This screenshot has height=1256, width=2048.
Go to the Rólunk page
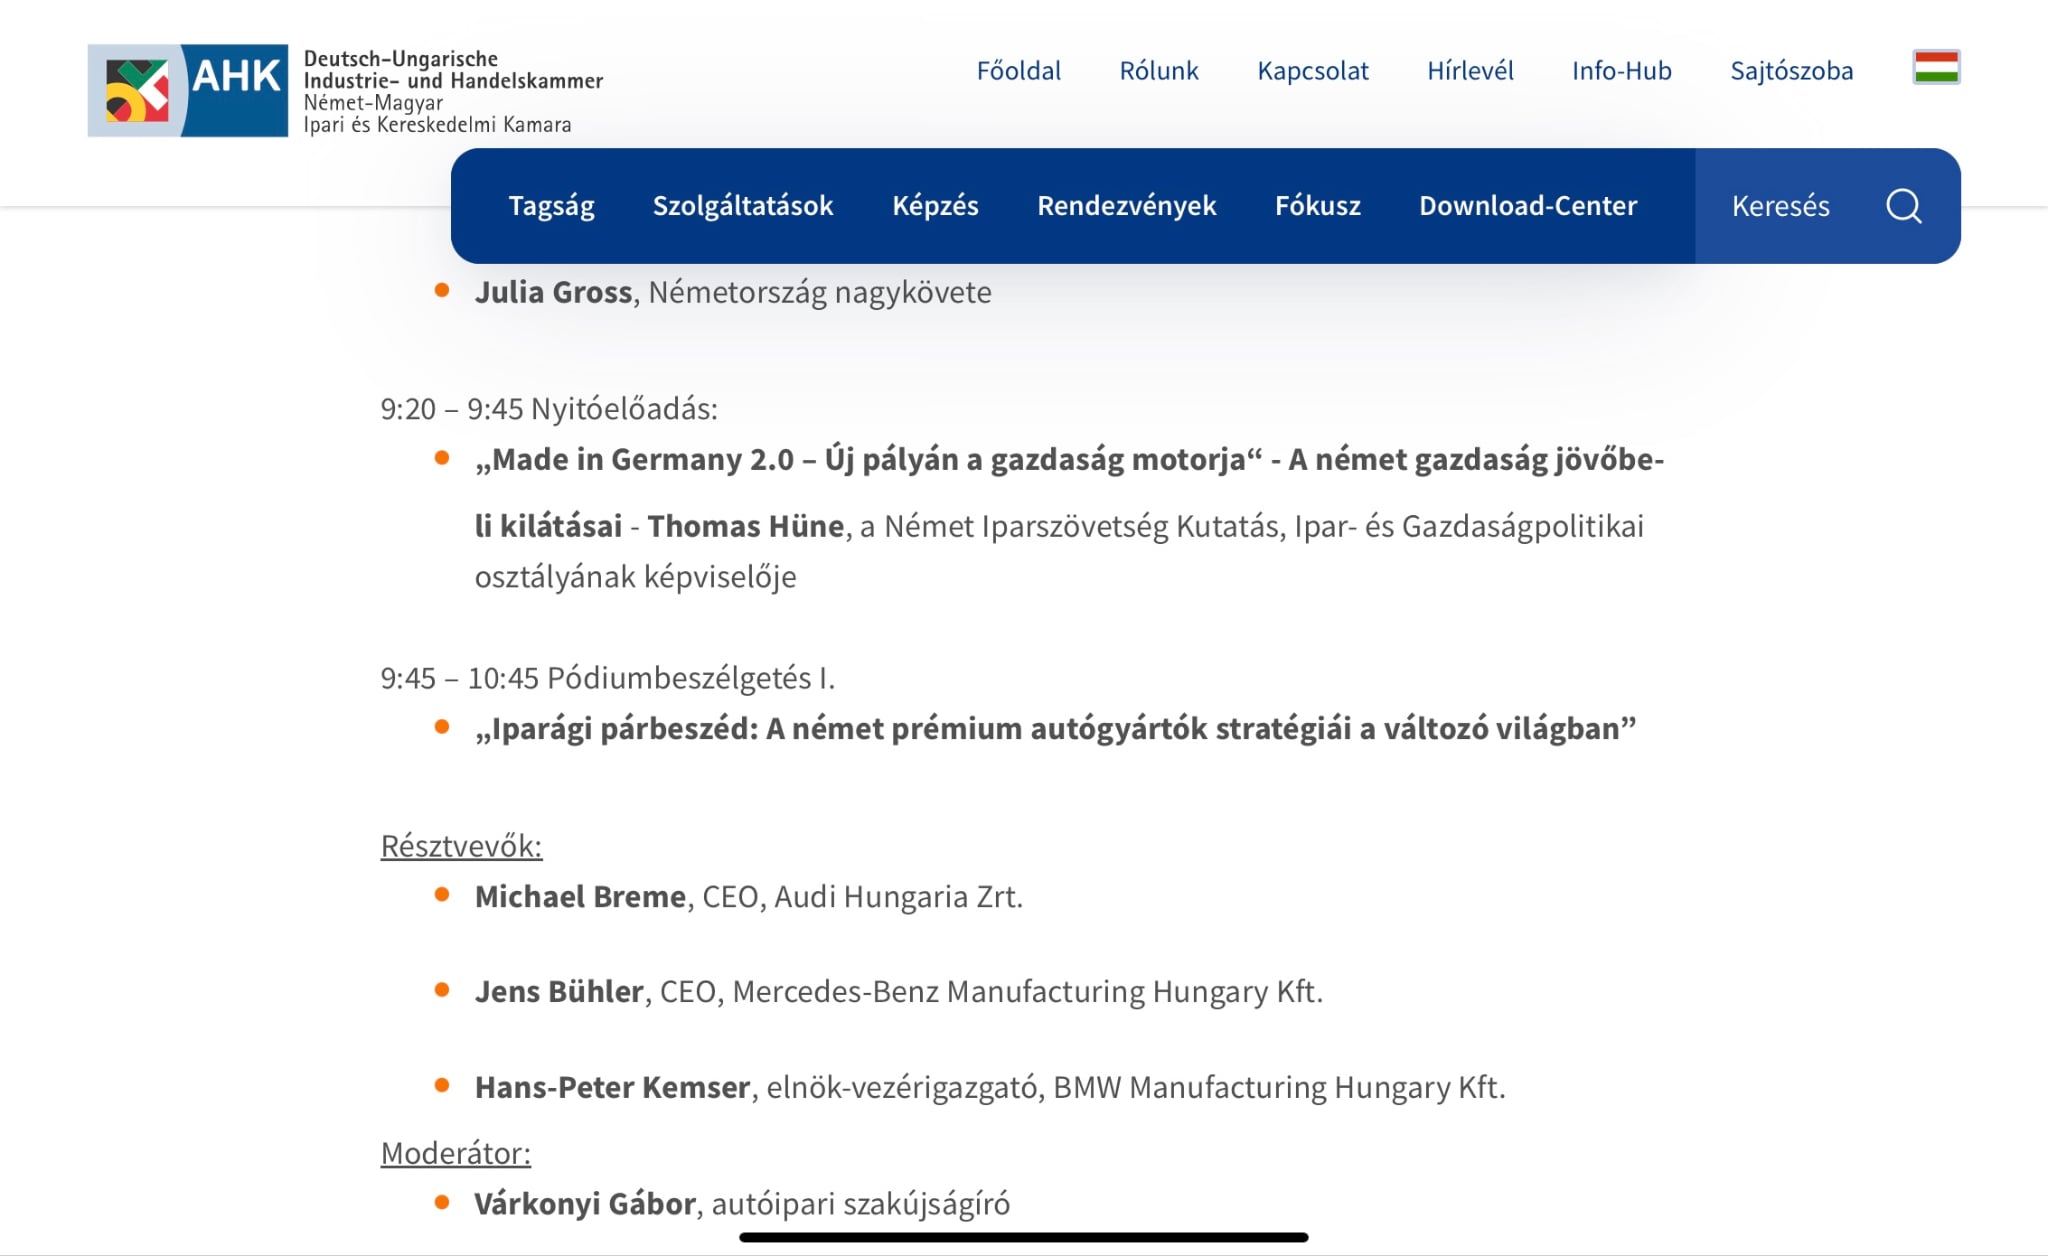coord(1158,71)
